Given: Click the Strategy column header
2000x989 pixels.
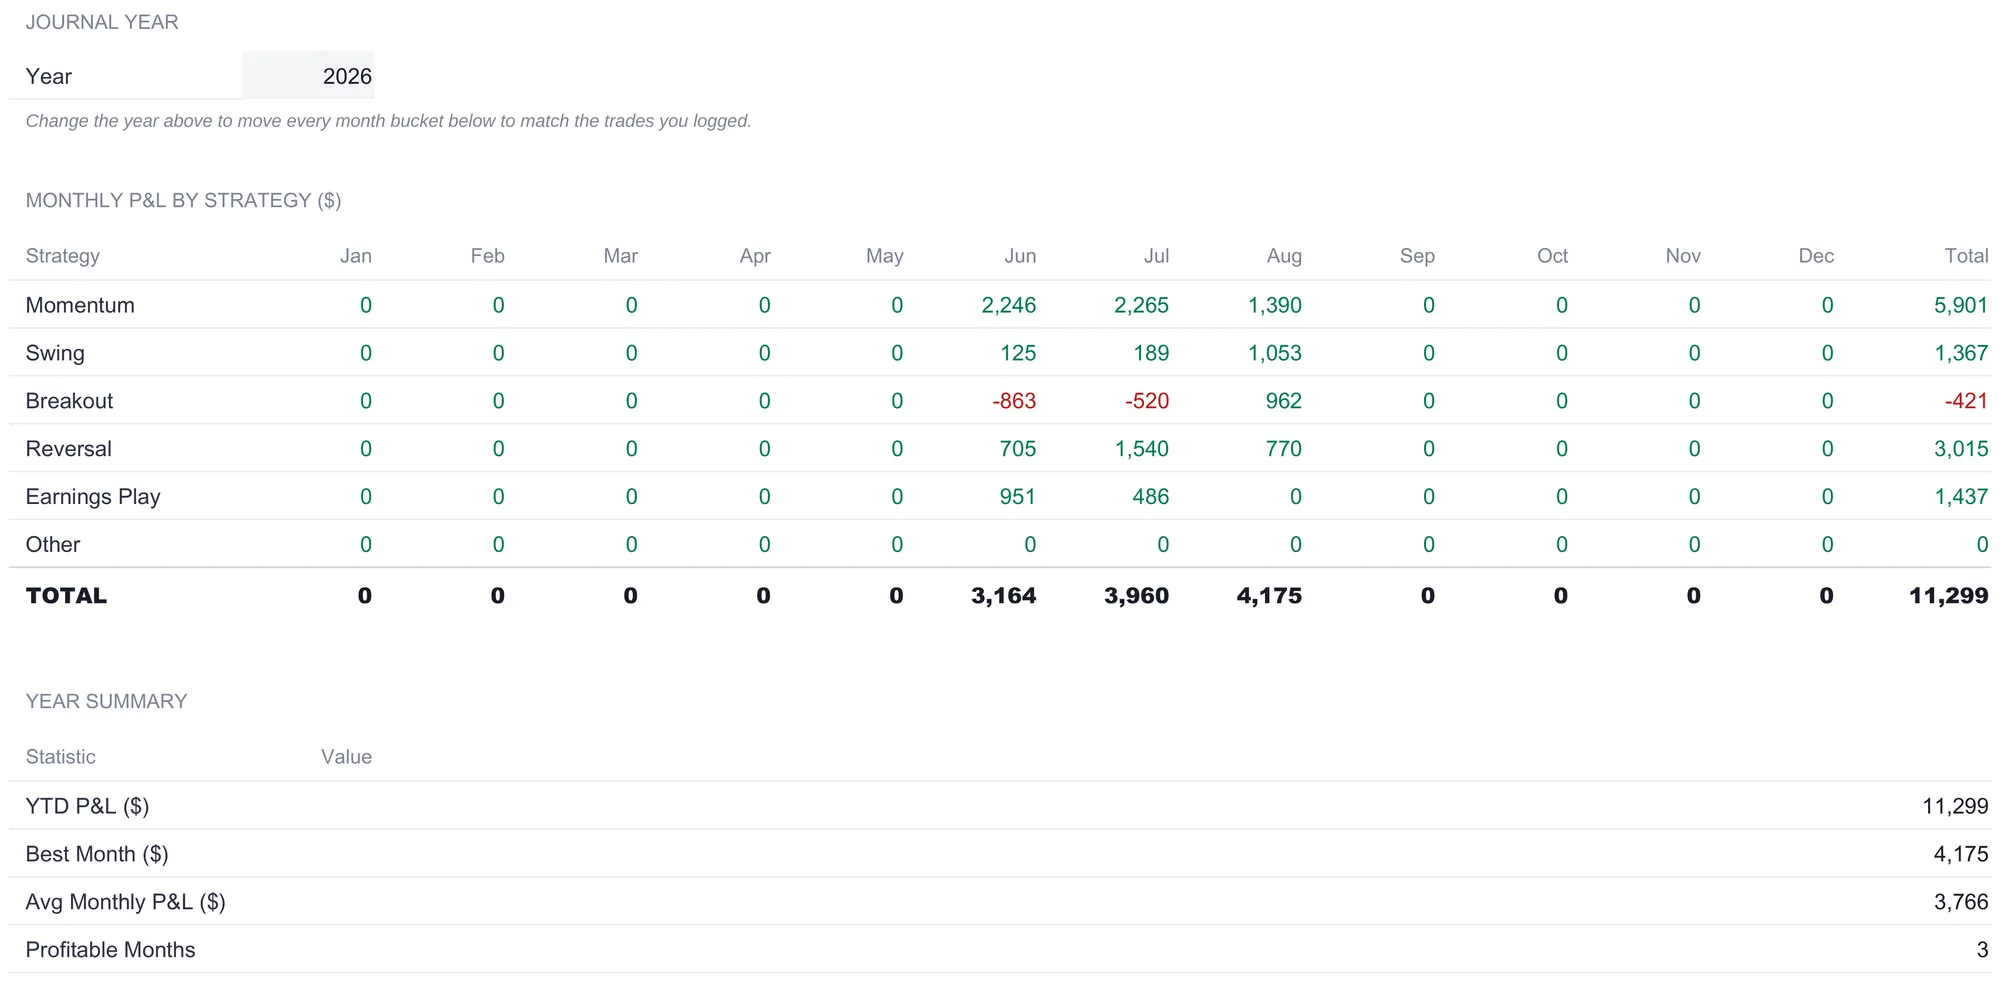Looking at the screenshot, I should coord(63,256).
